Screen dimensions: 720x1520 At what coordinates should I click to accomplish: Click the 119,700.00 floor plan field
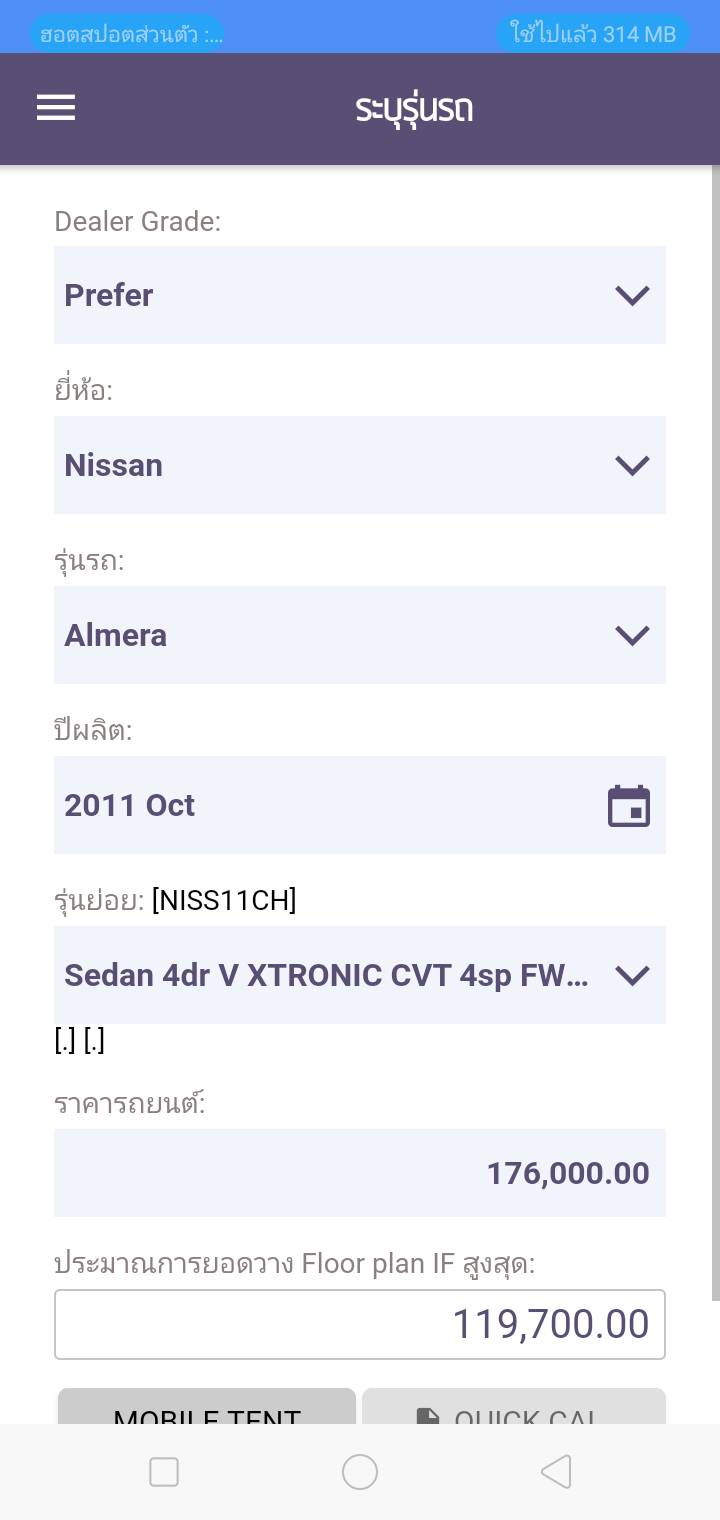click(x=360, y=1324)
